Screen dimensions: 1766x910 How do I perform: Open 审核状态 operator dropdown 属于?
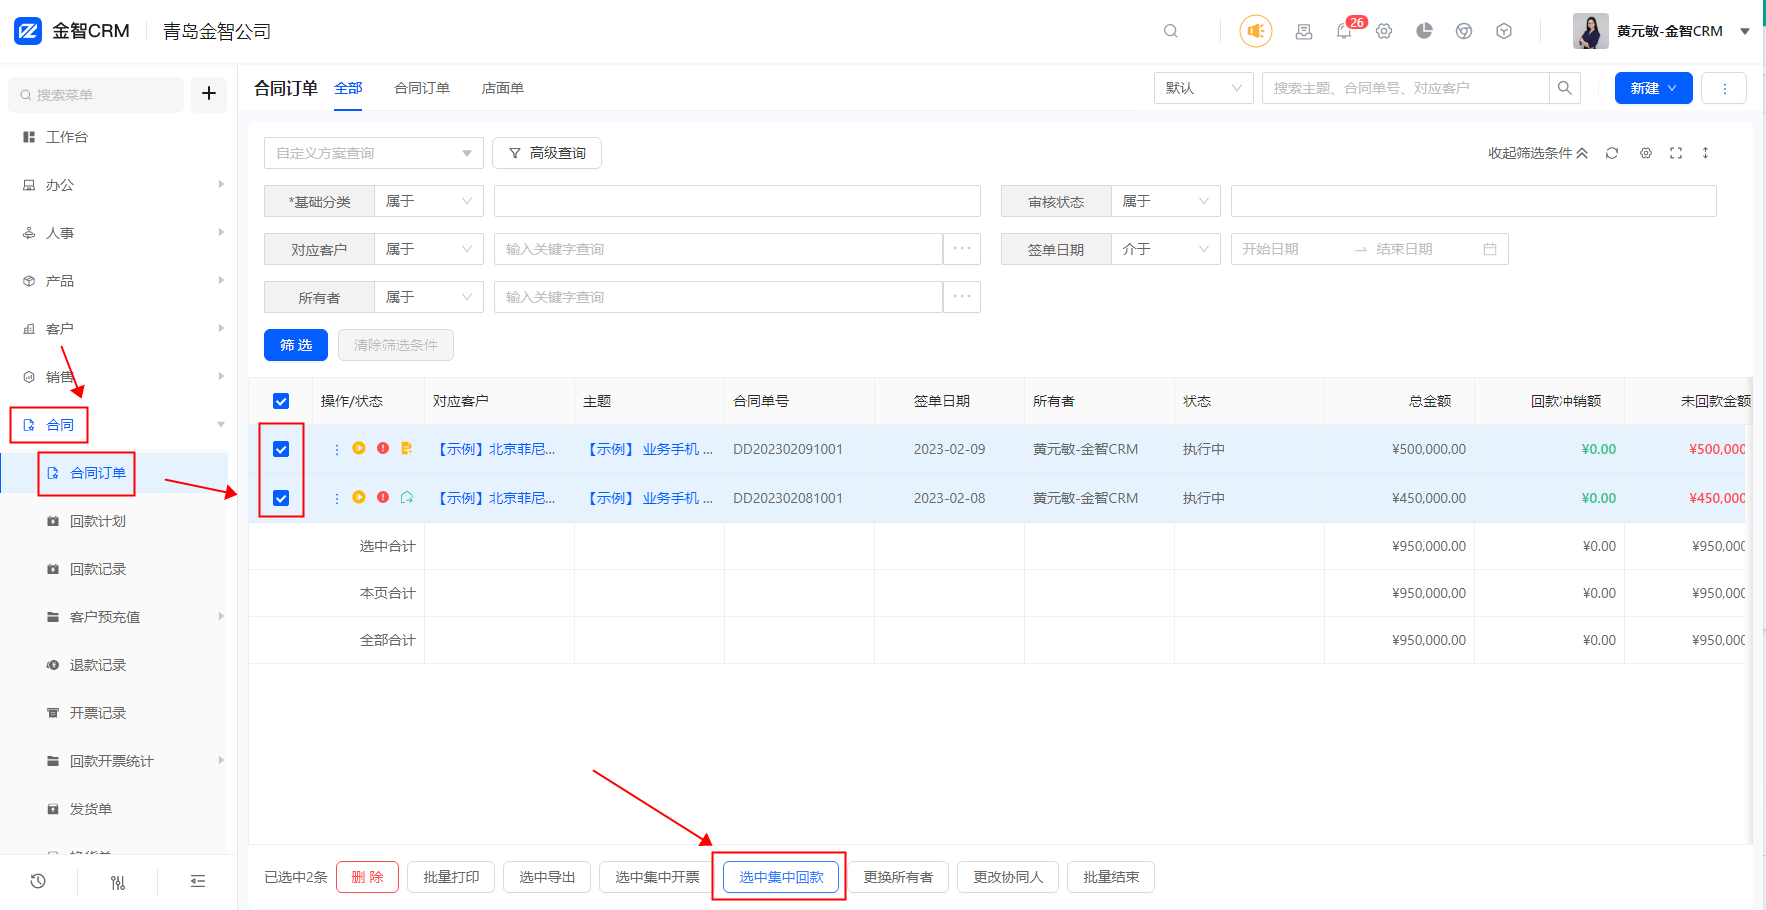click(x=1166, y=201)
